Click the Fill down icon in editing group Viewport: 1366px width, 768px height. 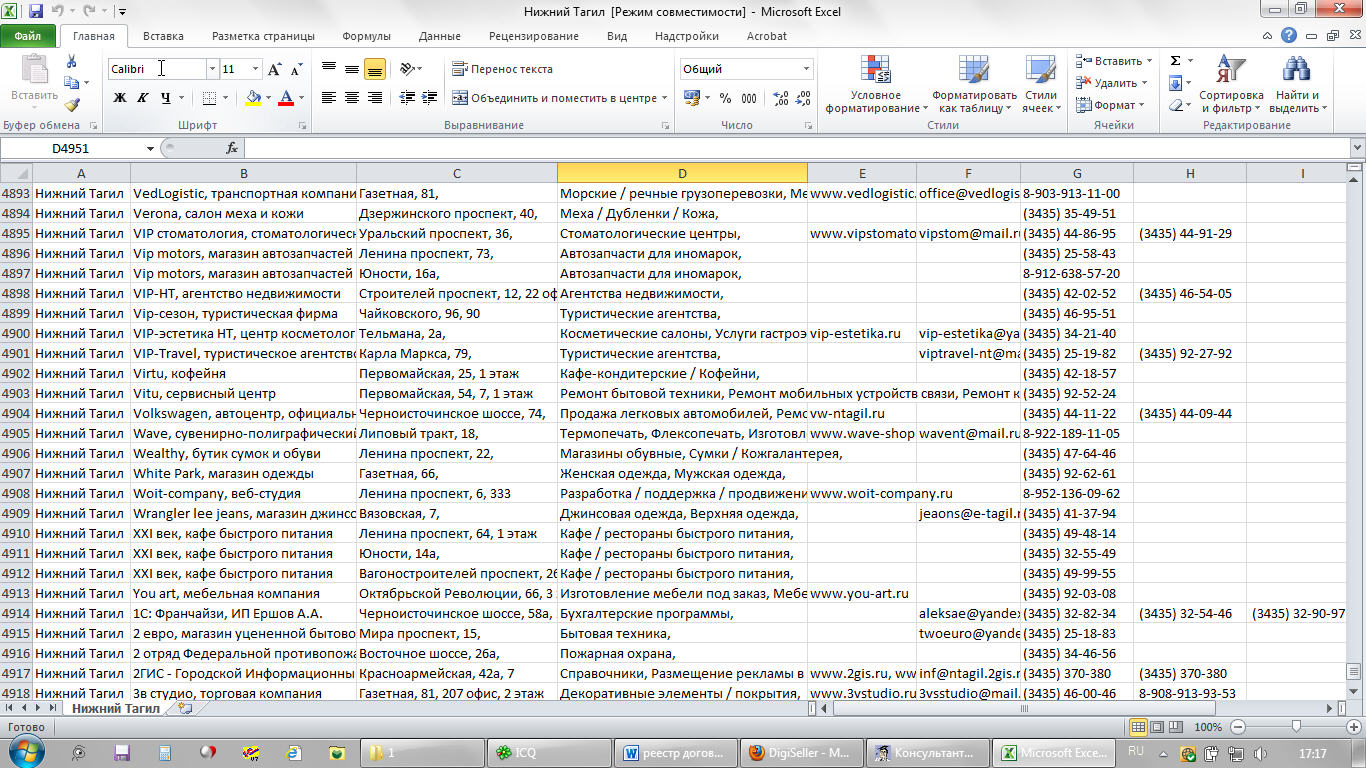tap(1175, 83)
